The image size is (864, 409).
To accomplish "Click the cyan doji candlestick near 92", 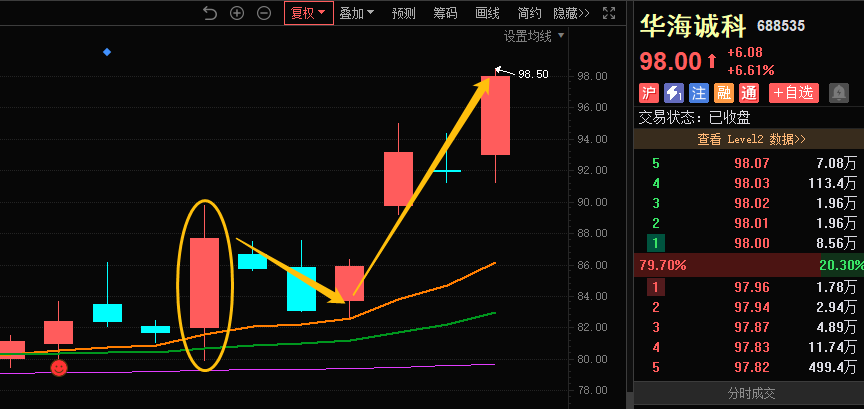I will point(446,171).
